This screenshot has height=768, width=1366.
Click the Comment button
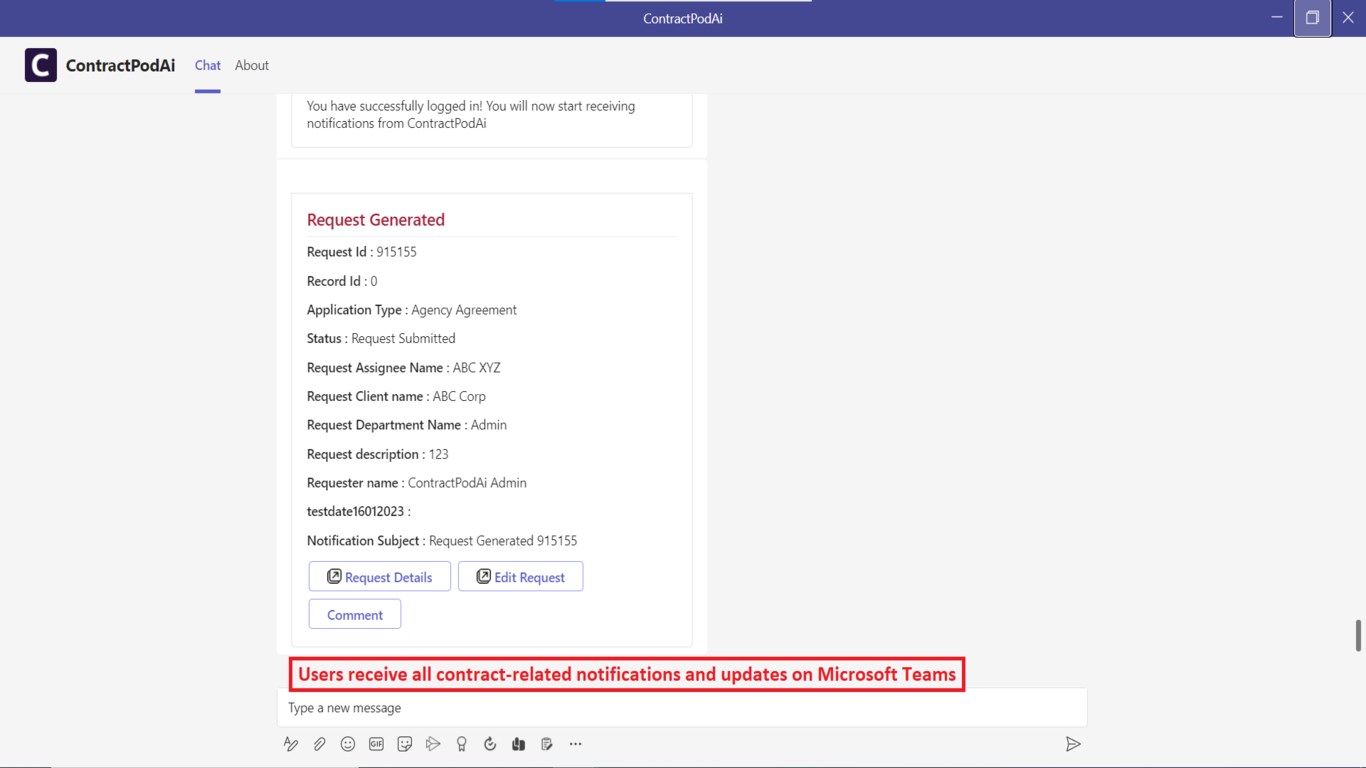click(355, 614)
